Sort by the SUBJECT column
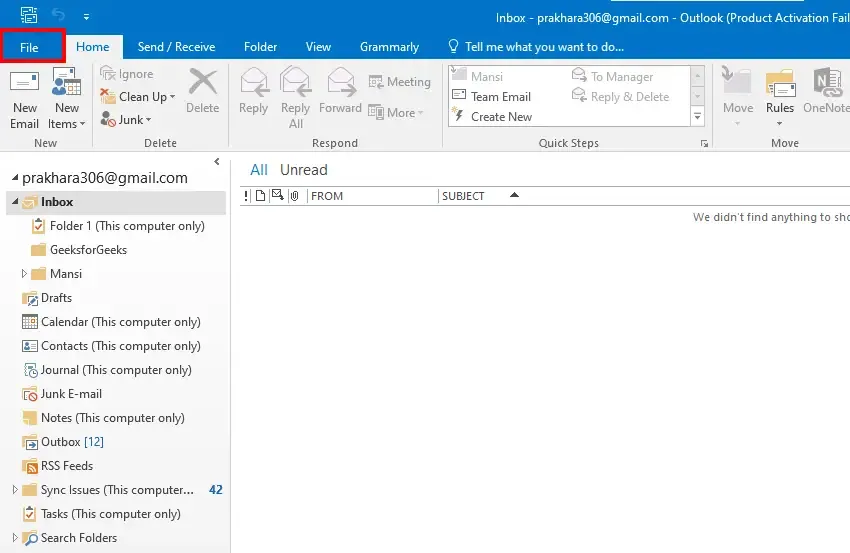 coord(463,196)
